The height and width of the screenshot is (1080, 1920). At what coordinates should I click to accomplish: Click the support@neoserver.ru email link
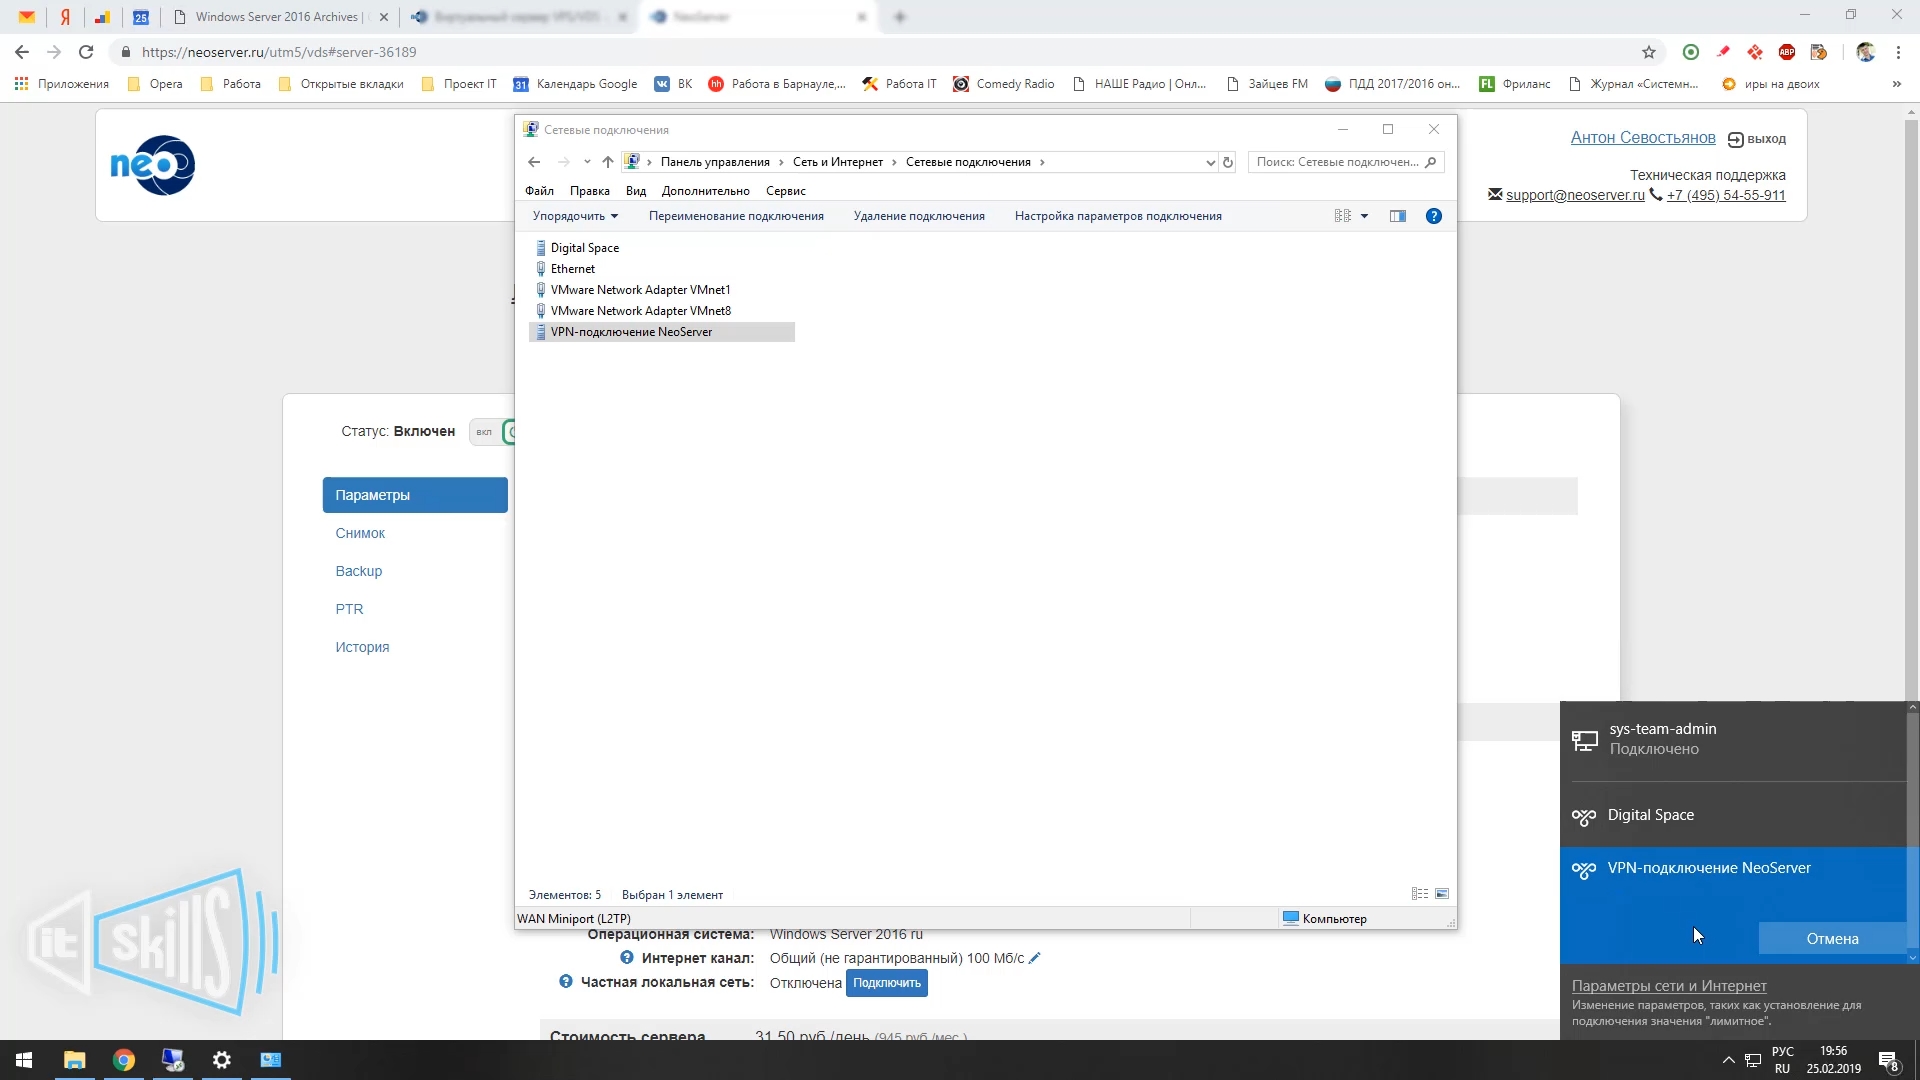[1575, 195]
